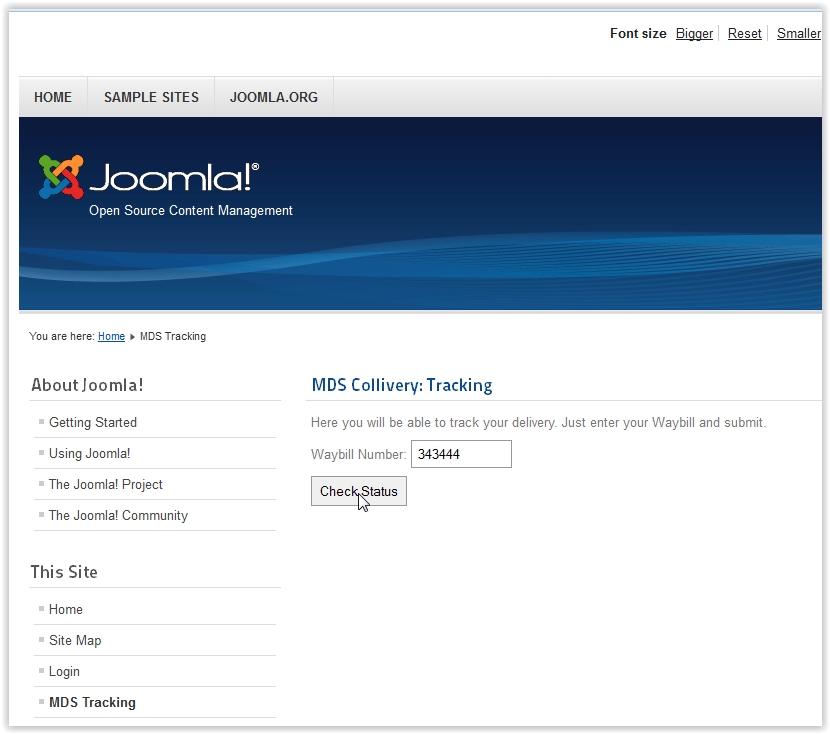Screen dimensions: 830x734
Task: Decrease font size with Smaller link
Action: point(798,33)
